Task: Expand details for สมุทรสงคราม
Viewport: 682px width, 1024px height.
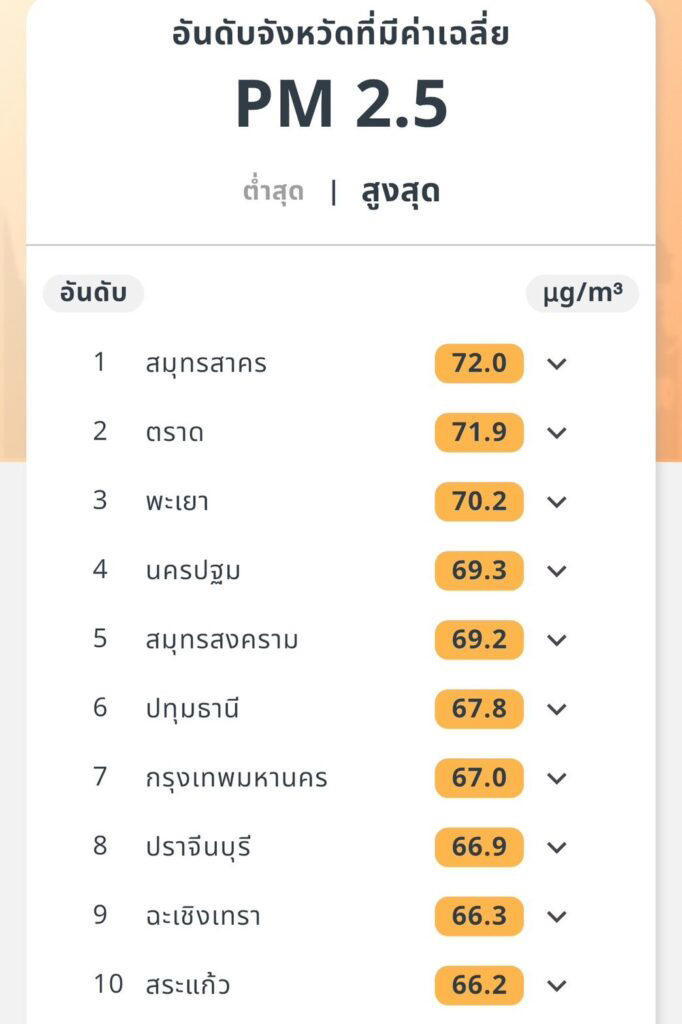Action: click(x=557, y=640)
